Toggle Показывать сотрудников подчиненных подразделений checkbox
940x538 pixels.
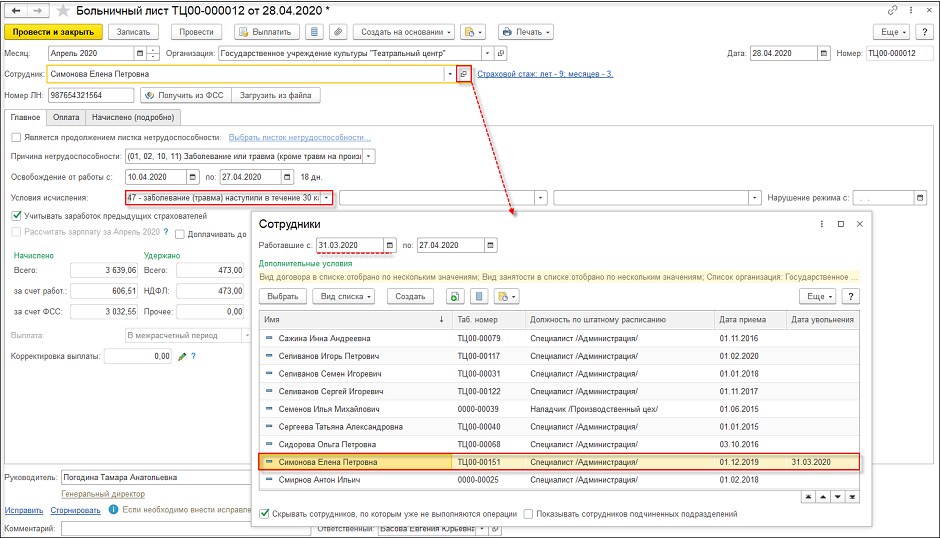[x=528, y=514]
